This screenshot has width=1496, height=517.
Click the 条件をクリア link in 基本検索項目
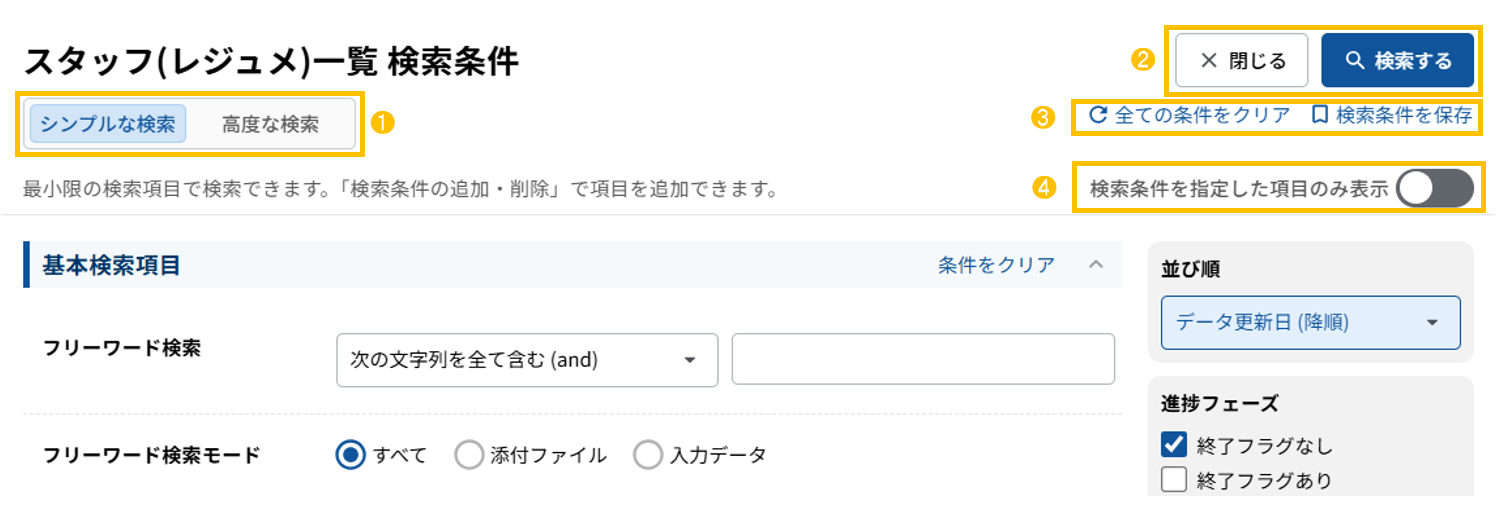(996, 265)
